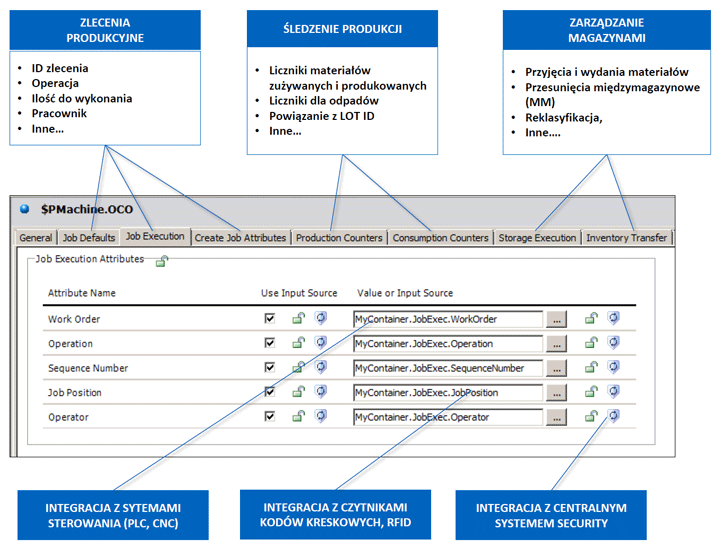Click security shield icon next to Sequence Number checkbox
Image resolution: width=720 pixels, height=548 pixels.
321,368
